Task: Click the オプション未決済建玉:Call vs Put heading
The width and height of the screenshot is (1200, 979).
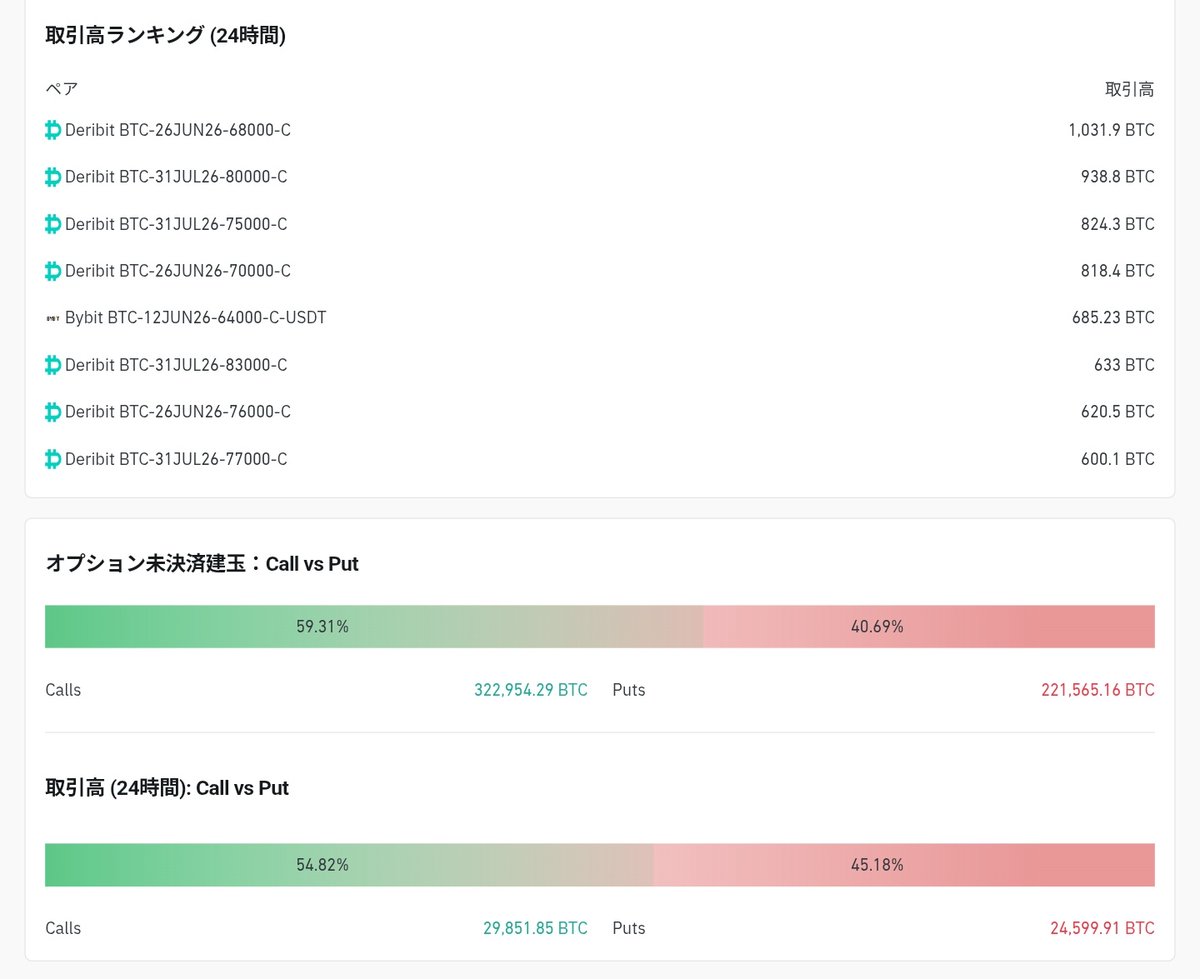Action: point(202,564)
